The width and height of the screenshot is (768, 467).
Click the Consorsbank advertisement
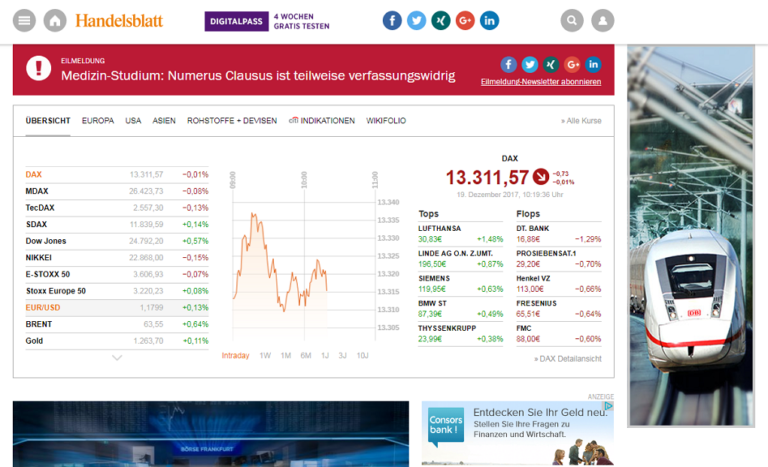(518, 434)
